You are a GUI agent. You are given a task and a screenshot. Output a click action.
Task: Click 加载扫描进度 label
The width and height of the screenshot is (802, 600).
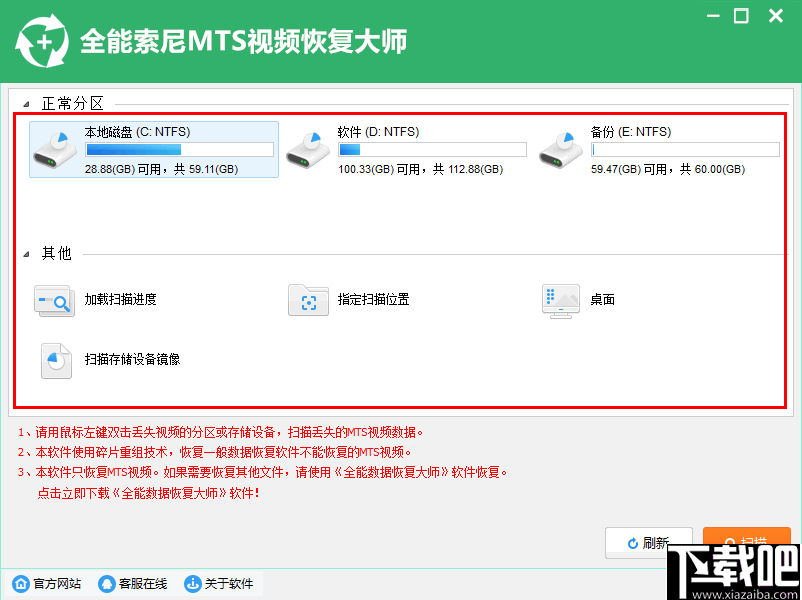coord(120,299)
